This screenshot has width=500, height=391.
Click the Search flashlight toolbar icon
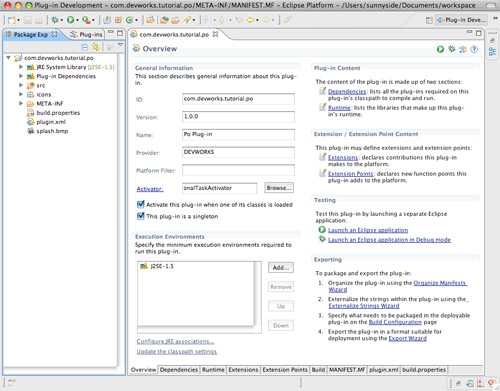coord(187,20)
